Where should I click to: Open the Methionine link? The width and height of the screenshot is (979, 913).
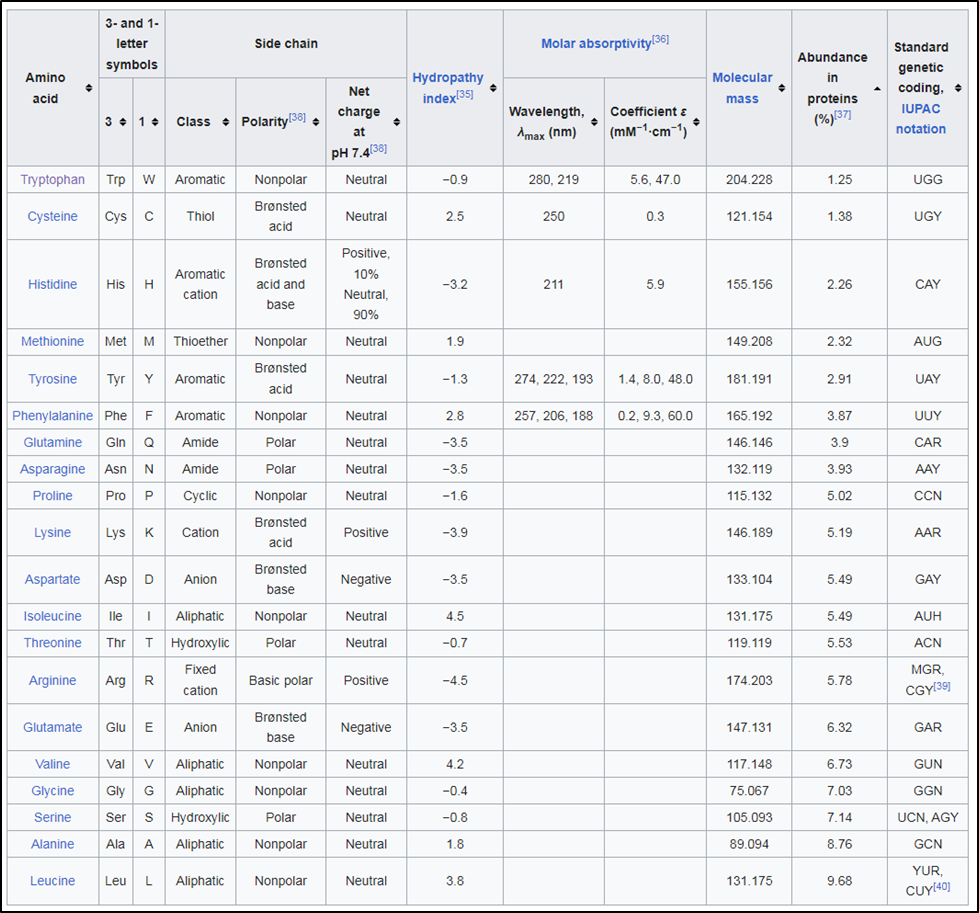[52, 342]
